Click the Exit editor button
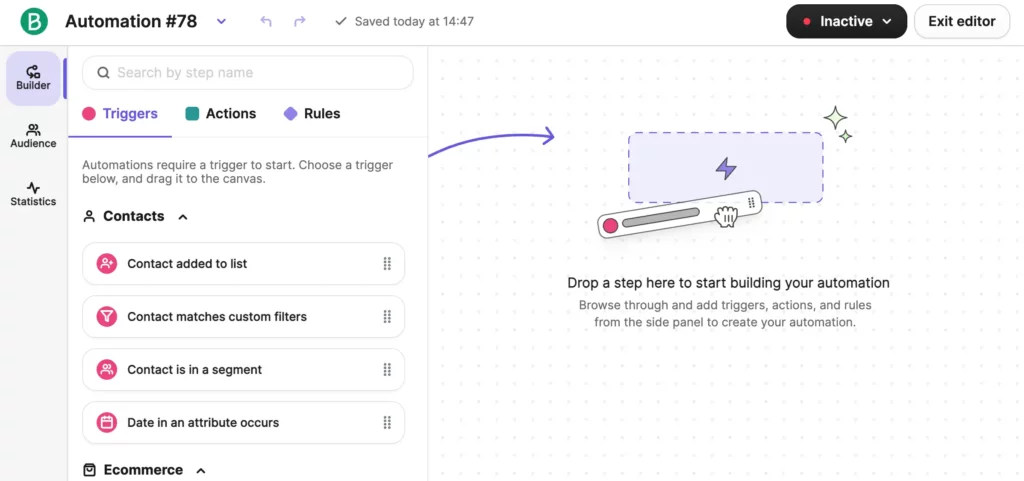The image size is (1024, 481). coord(961,21)
